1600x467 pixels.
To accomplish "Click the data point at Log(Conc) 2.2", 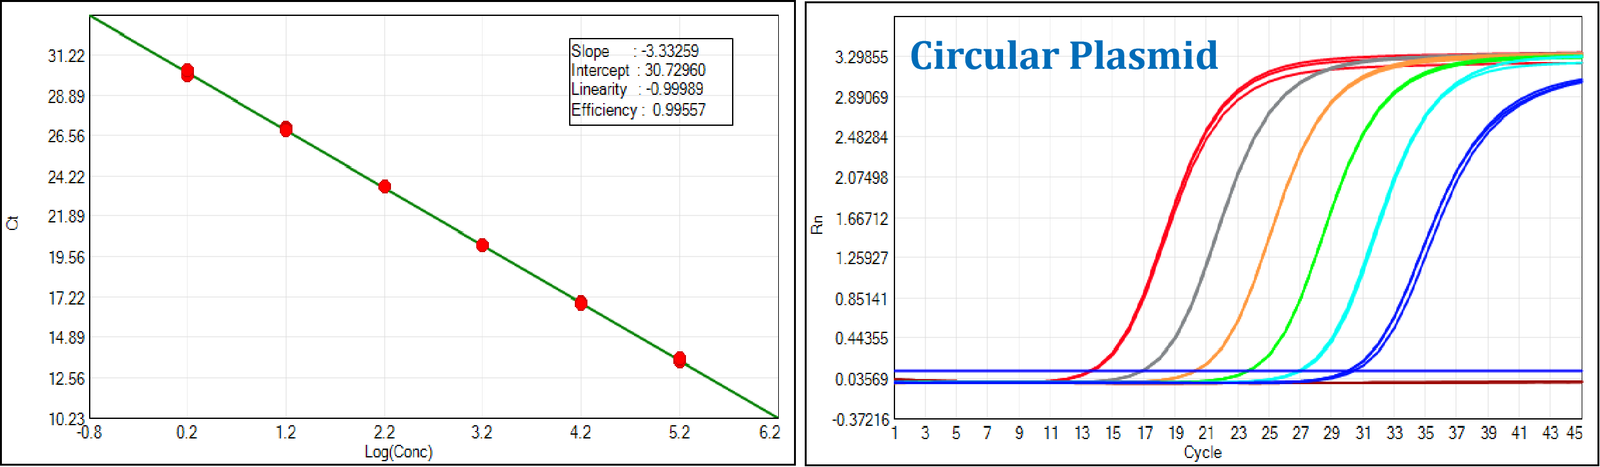I will [x=385, y=187].
